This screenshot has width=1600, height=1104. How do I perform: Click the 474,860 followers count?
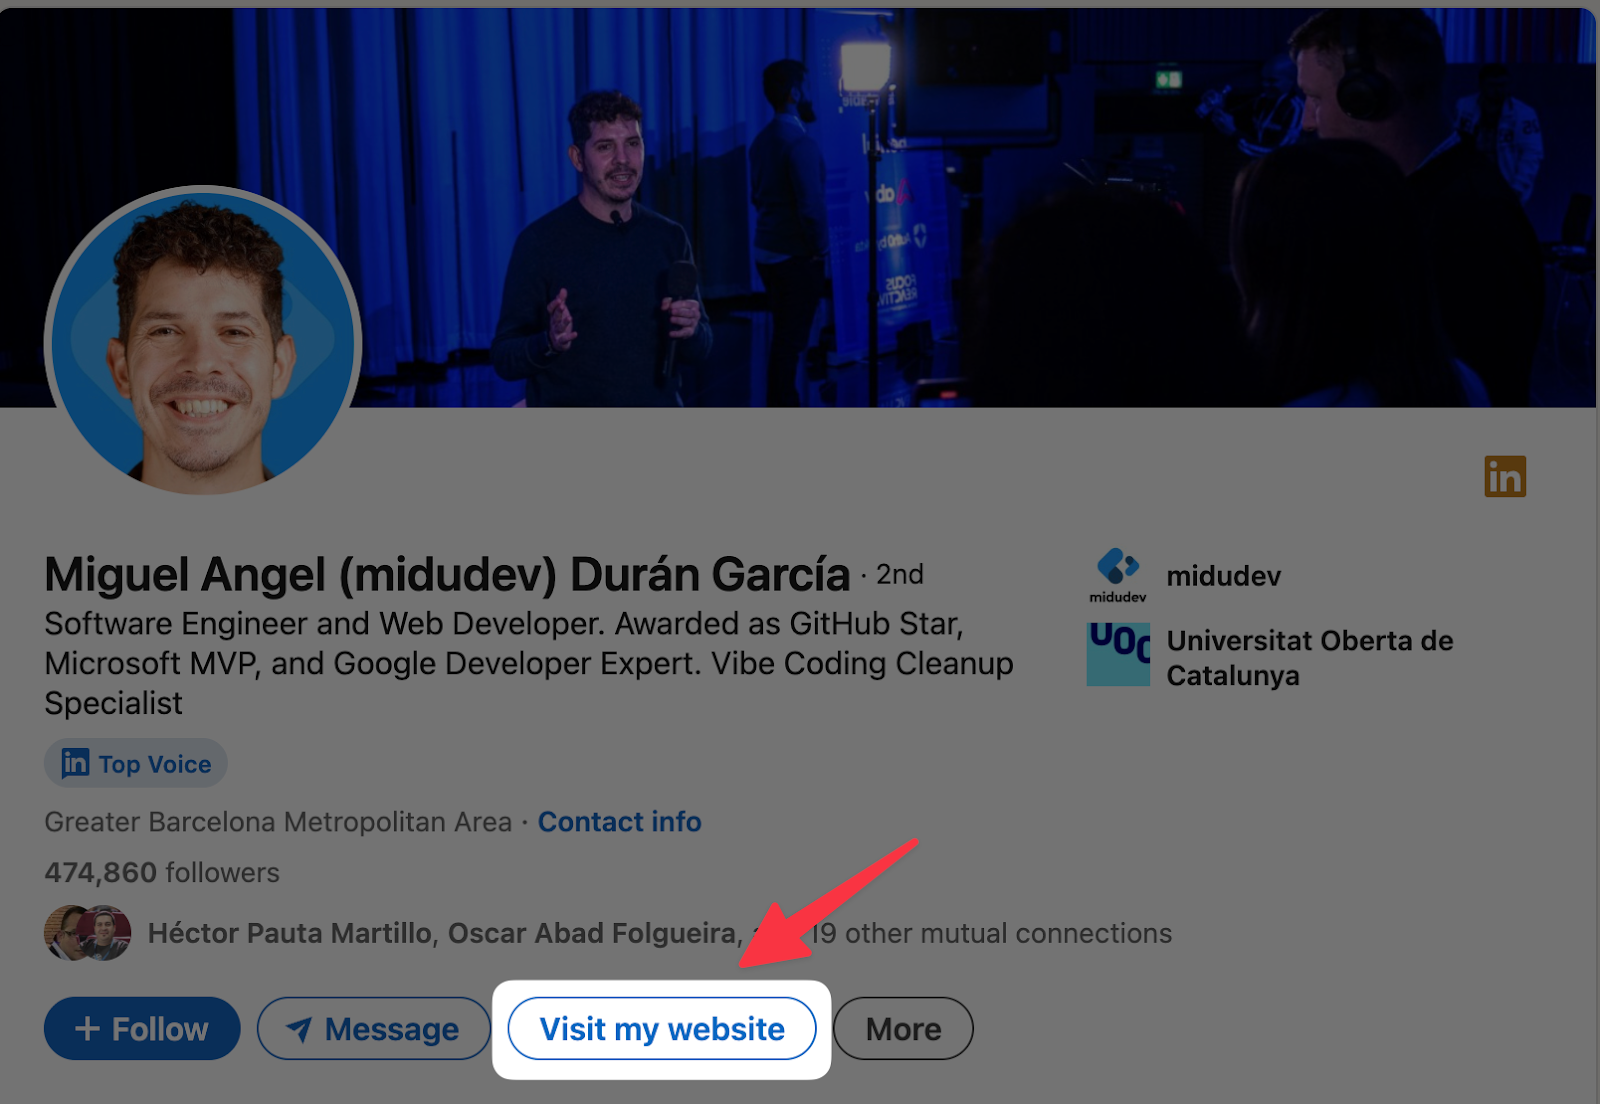pyautogui.click(x=160, y=872)
